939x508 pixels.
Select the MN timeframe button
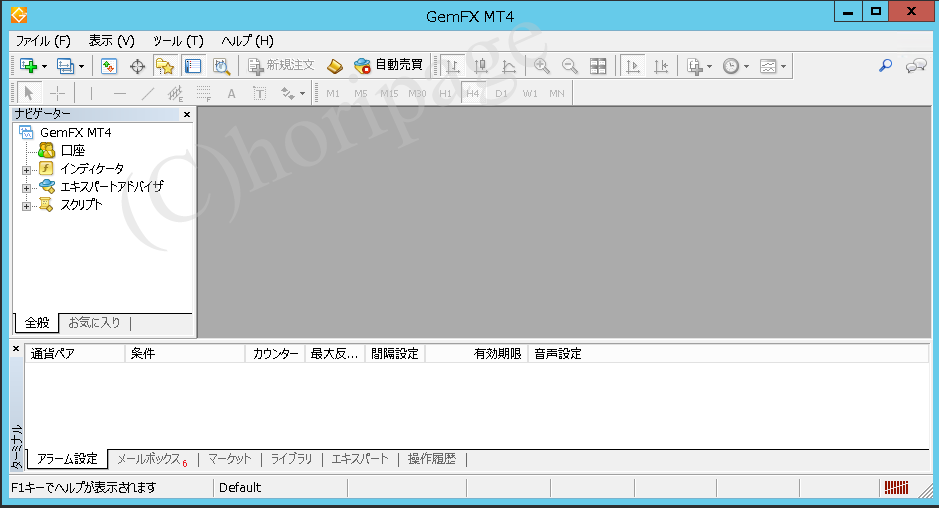[557, 93]
